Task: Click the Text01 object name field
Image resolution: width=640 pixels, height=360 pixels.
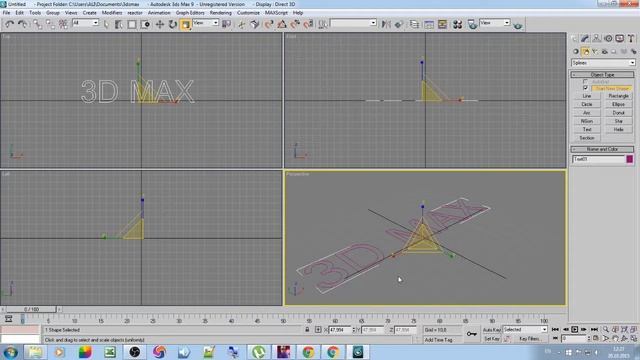Action: click(x=598, y=159)
